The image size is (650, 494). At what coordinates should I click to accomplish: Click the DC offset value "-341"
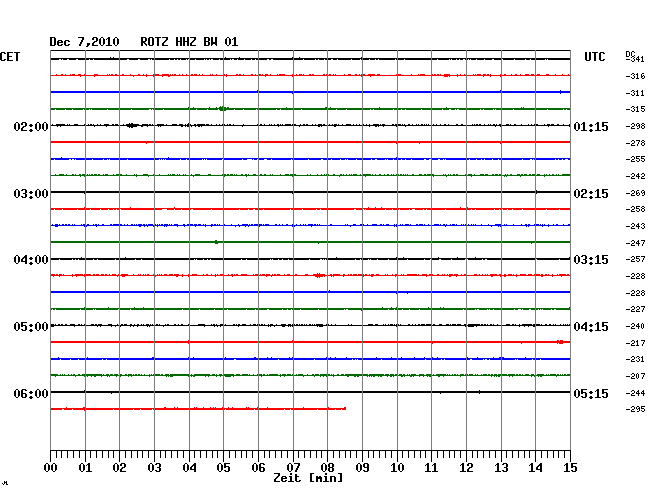[635, 59]
